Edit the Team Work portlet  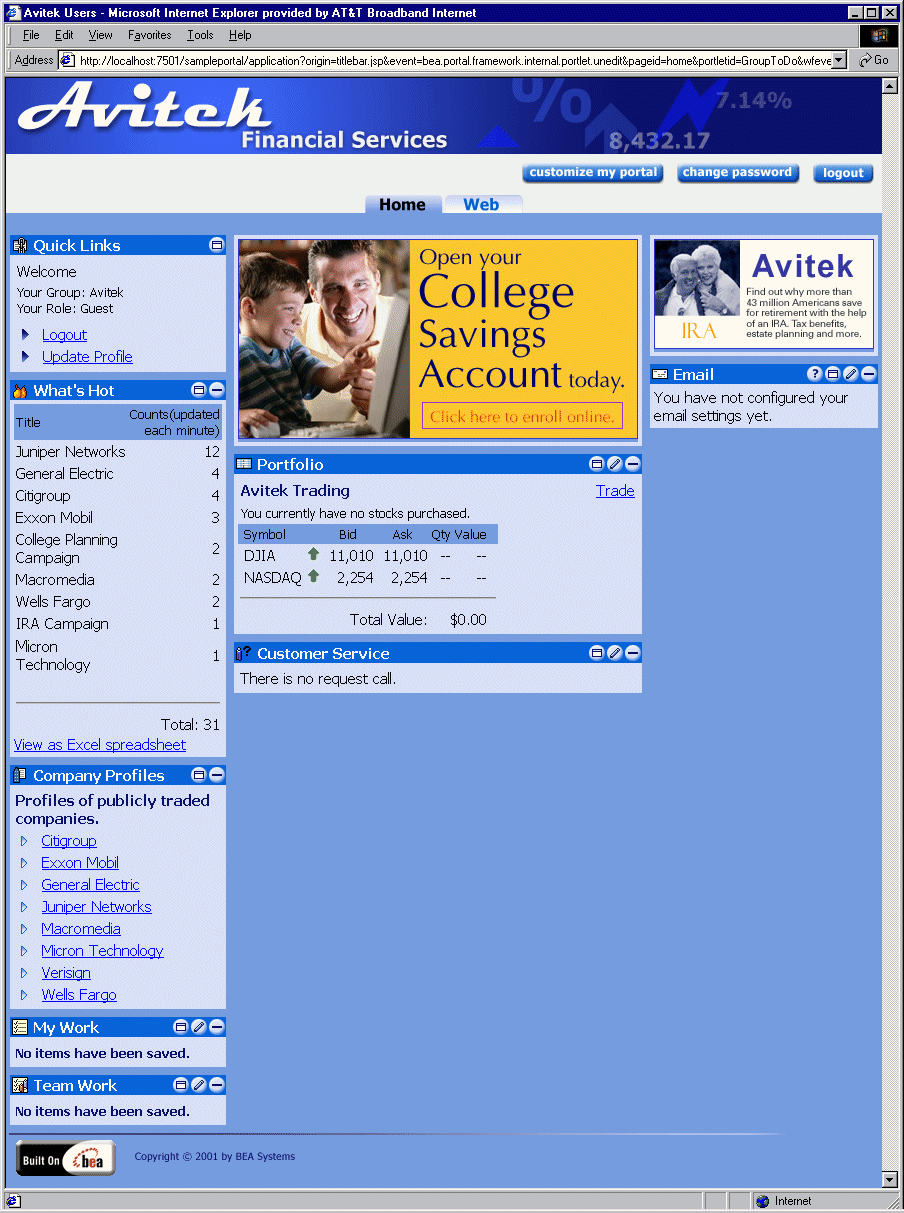[x=199, y=1085]
